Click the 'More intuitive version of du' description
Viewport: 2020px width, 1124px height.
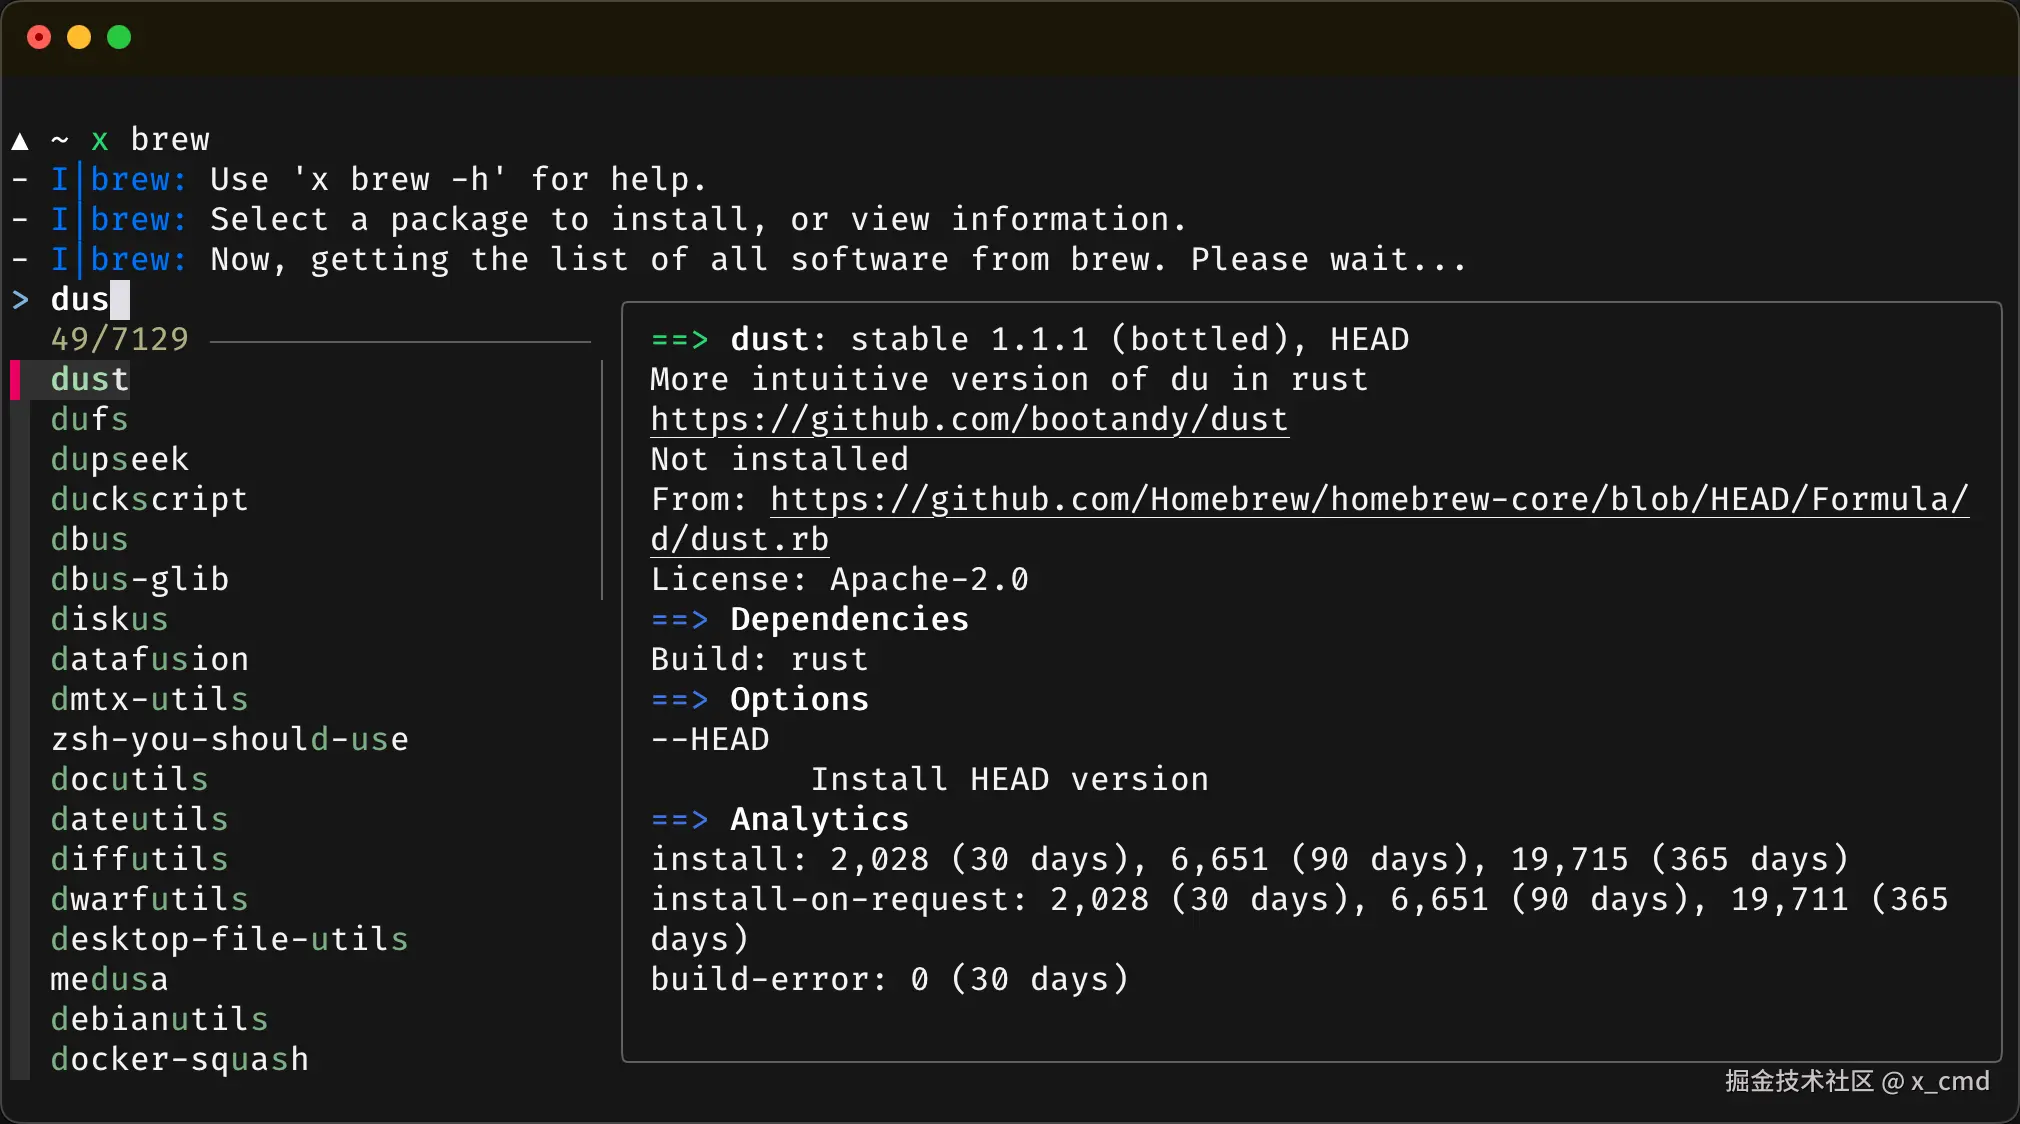click(x=1010, y=380)
